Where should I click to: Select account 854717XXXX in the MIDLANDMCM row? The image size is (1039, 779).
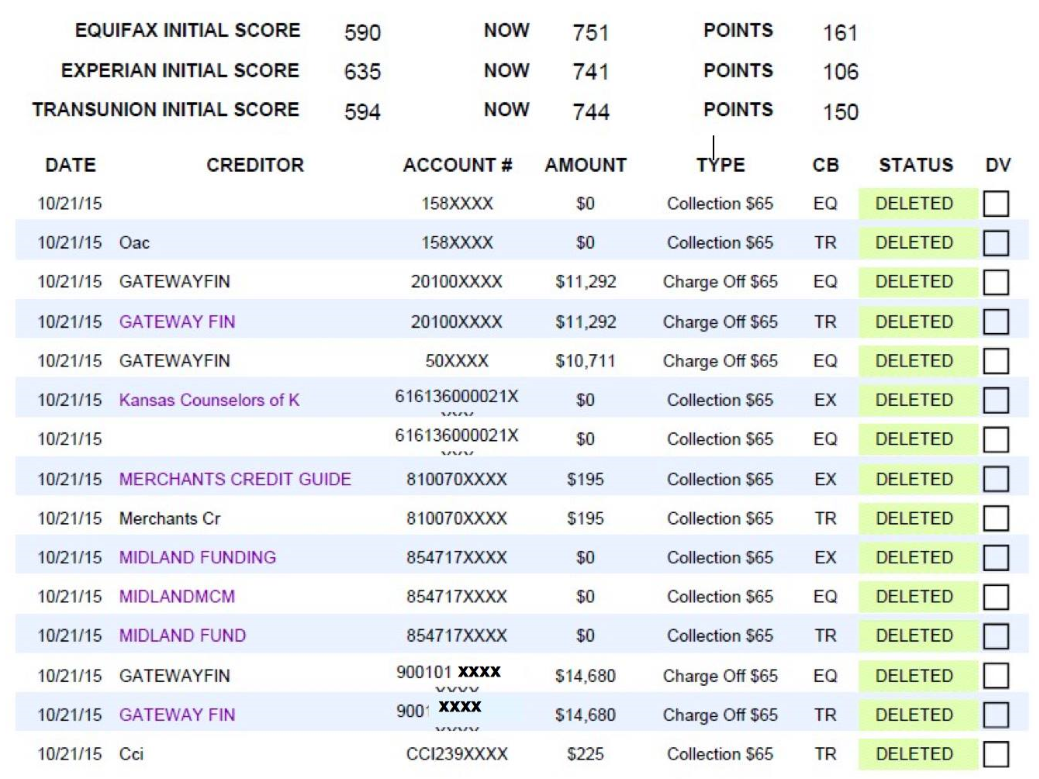457,597
